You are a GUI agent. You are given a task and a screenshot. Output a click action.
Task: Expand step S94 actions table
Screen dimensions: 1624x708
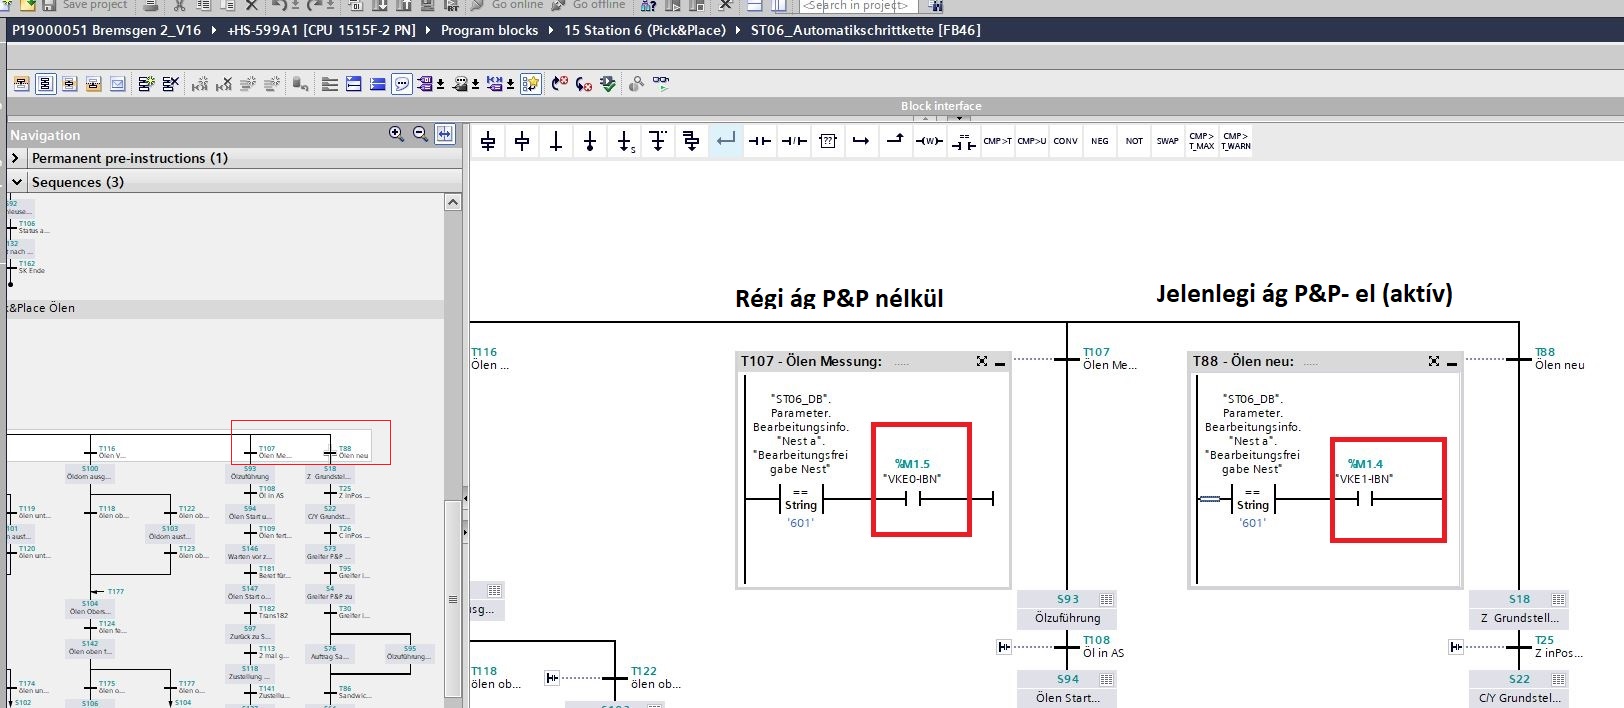click(1106, 680)
